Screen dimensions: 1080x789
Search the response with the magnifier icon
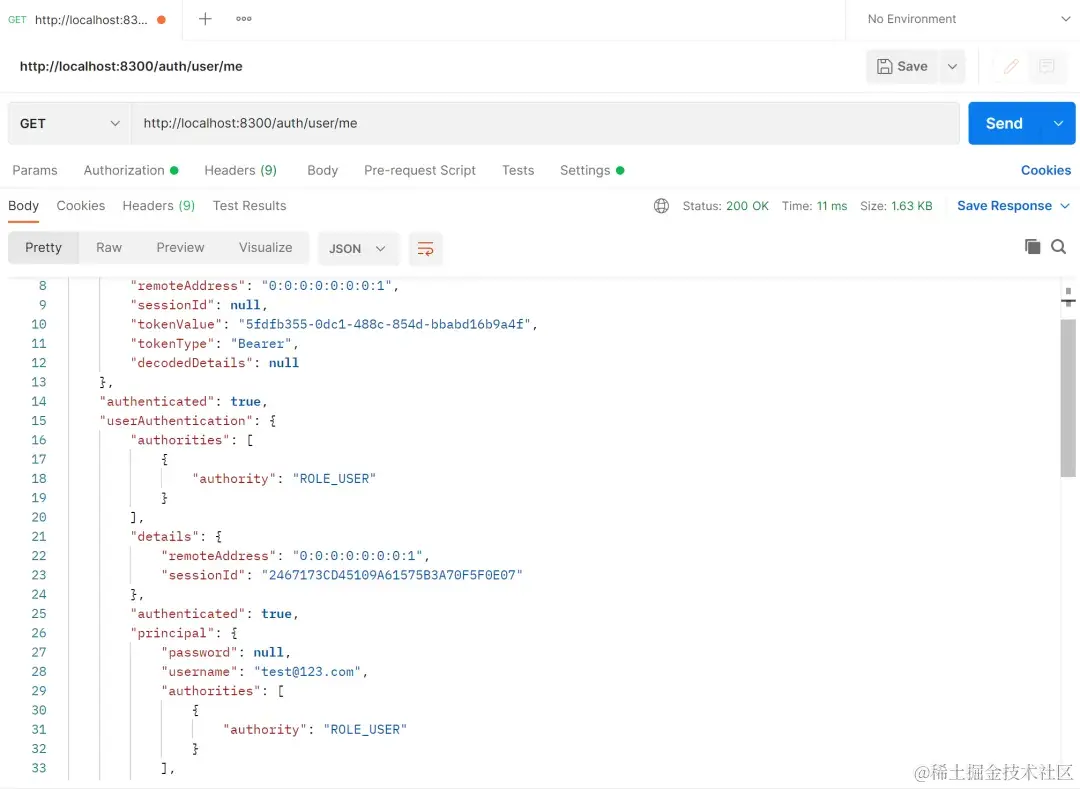[x=1058, y=246]
